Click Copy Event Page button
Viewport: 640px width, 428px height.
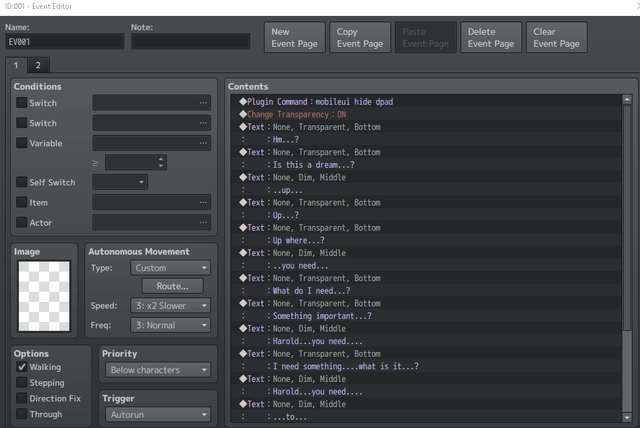point(360,38)
